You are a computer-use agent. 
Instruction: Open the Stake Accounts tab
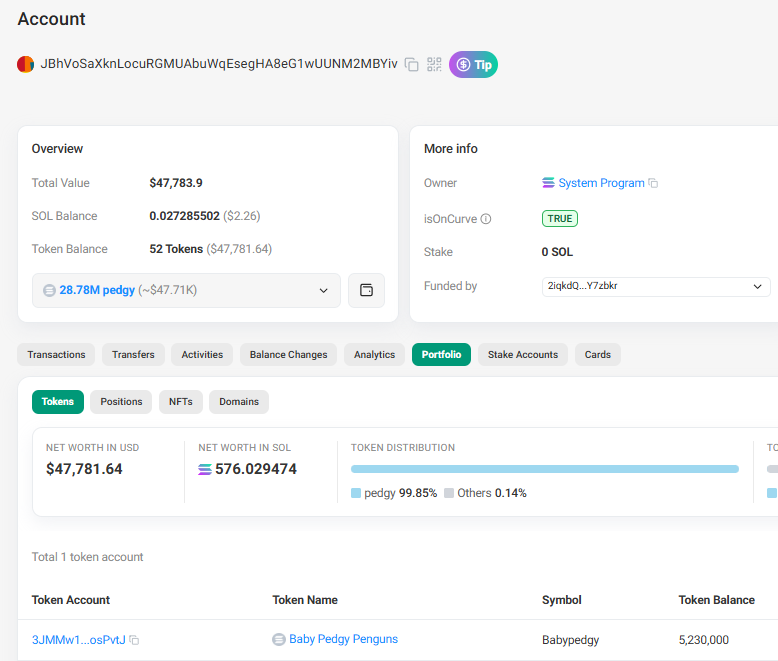point(522,354)
